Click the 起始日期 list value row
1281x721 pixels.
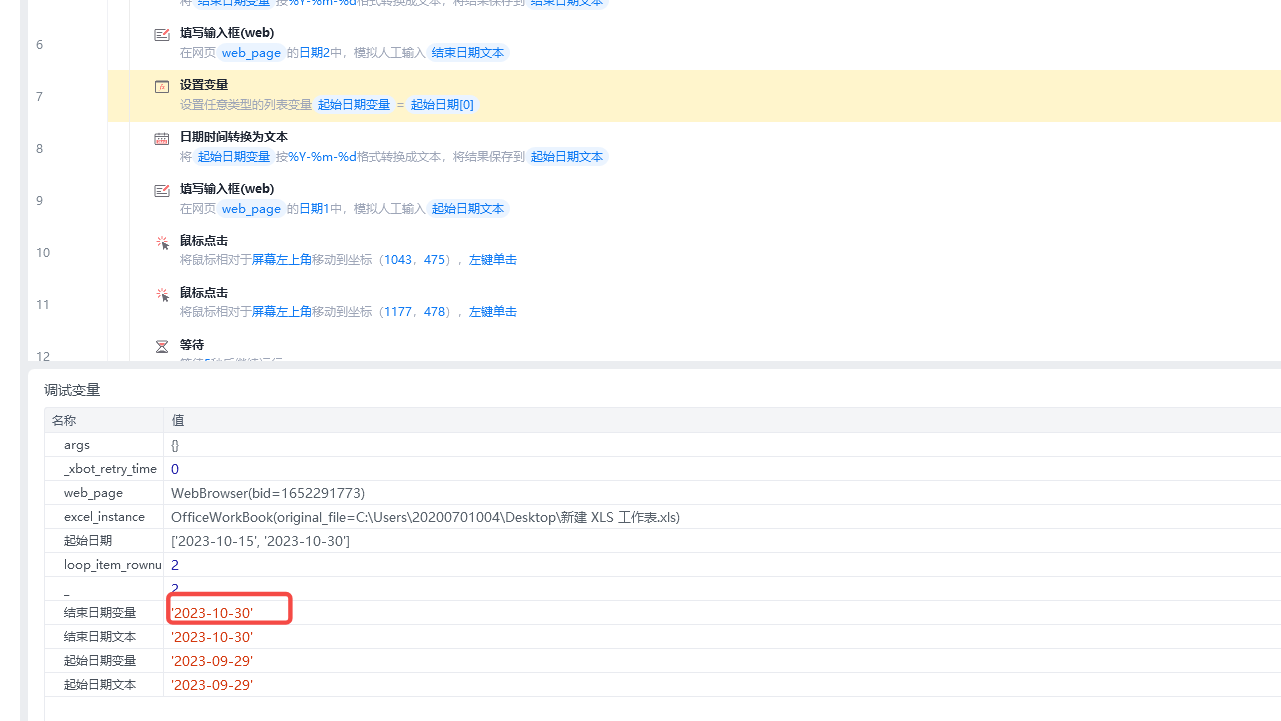point(662,541)
